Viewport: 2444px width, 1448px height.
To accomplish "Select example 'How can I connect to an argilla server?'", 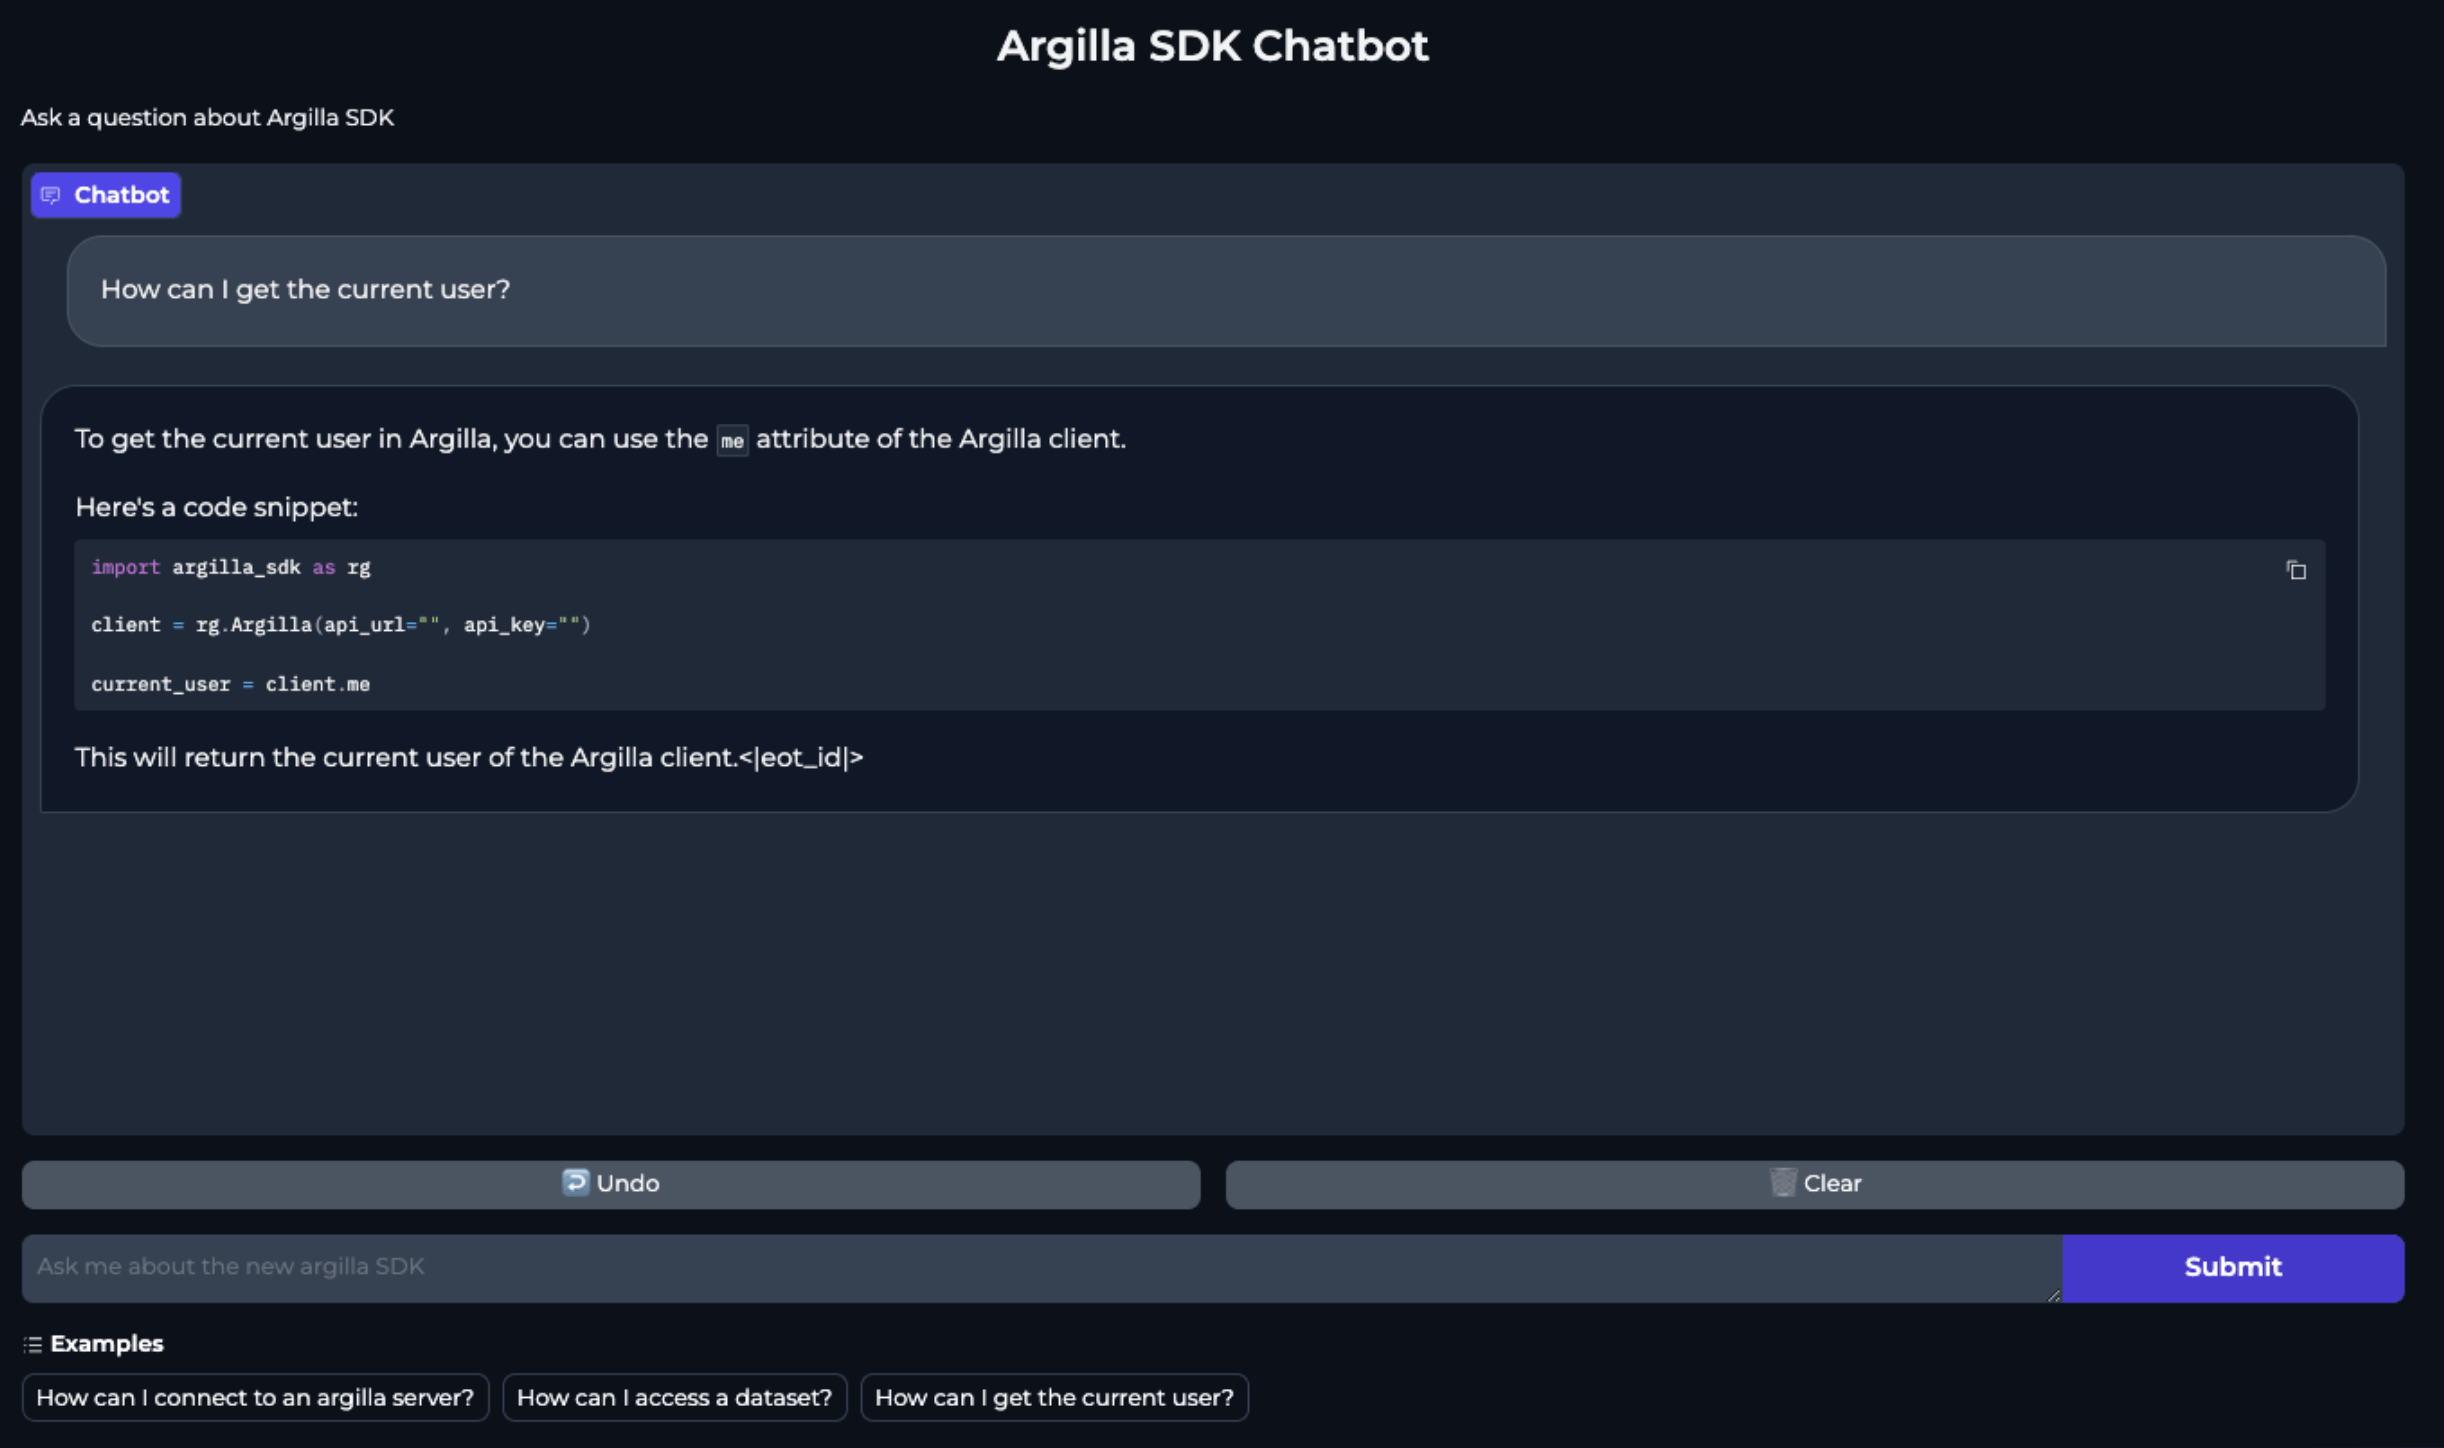I will click(255, 1397).
